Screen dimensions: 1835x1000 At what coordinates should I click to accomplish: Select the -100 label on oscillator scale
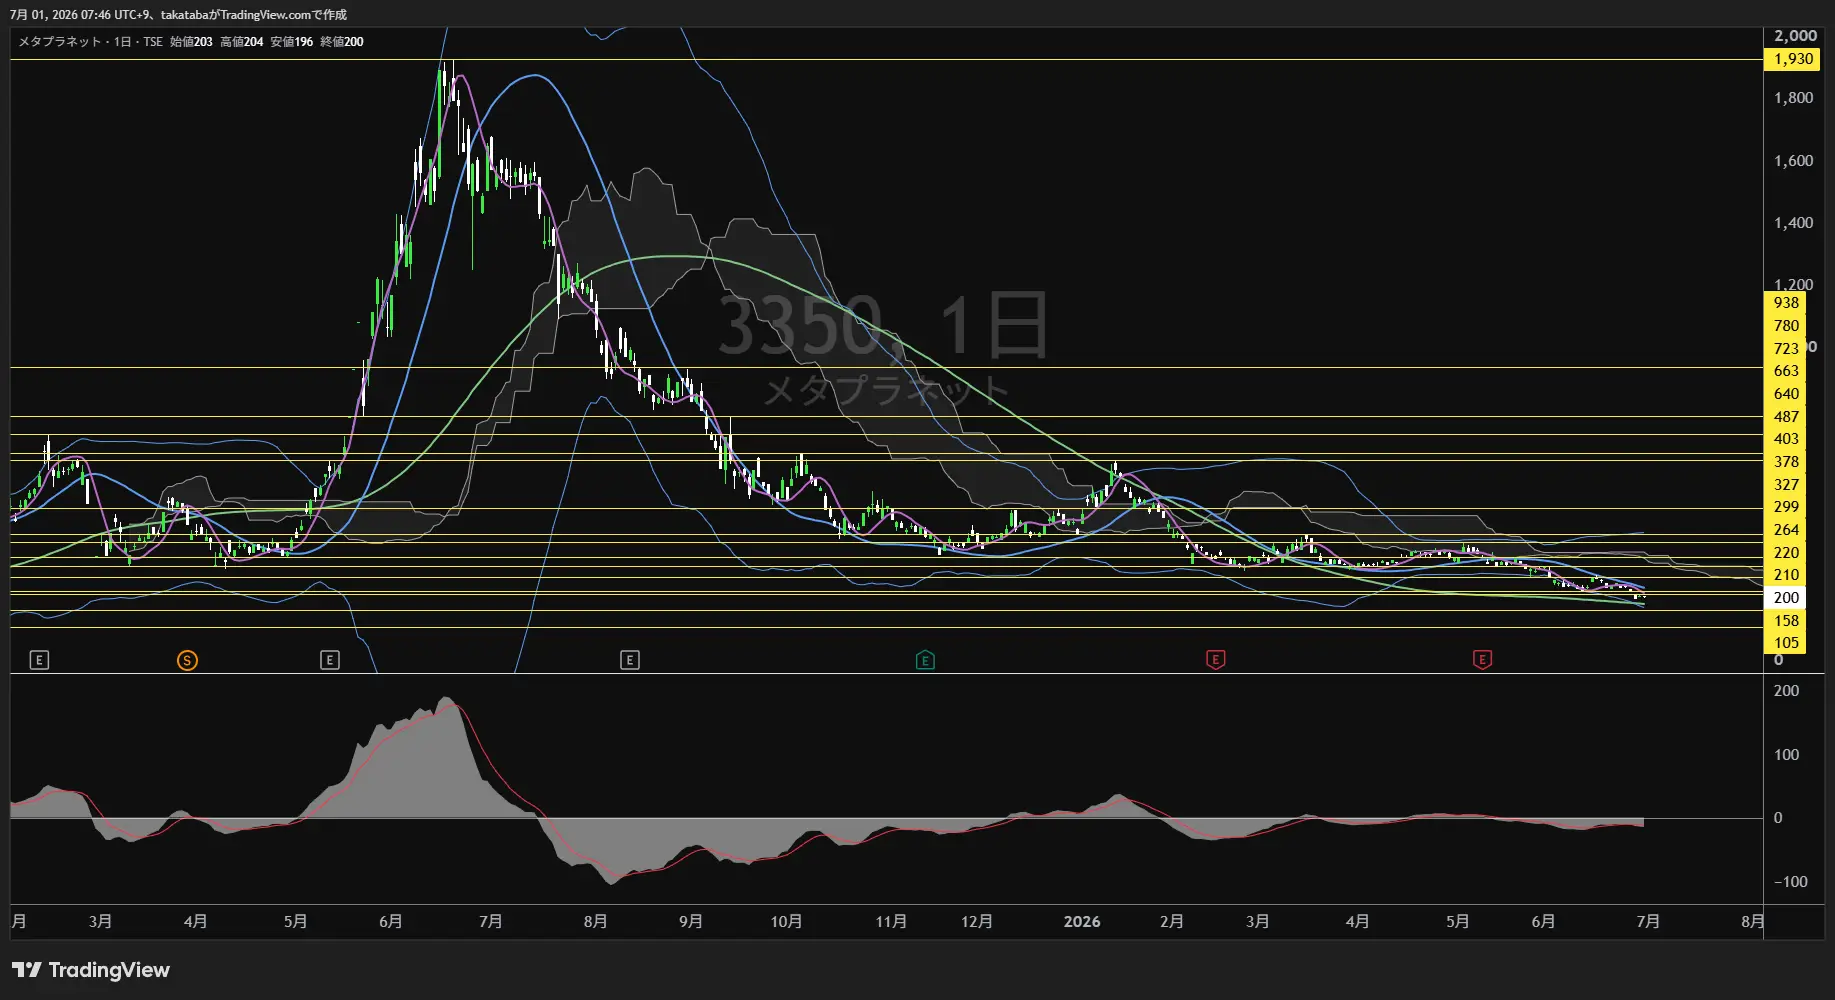pos(1790,882)
